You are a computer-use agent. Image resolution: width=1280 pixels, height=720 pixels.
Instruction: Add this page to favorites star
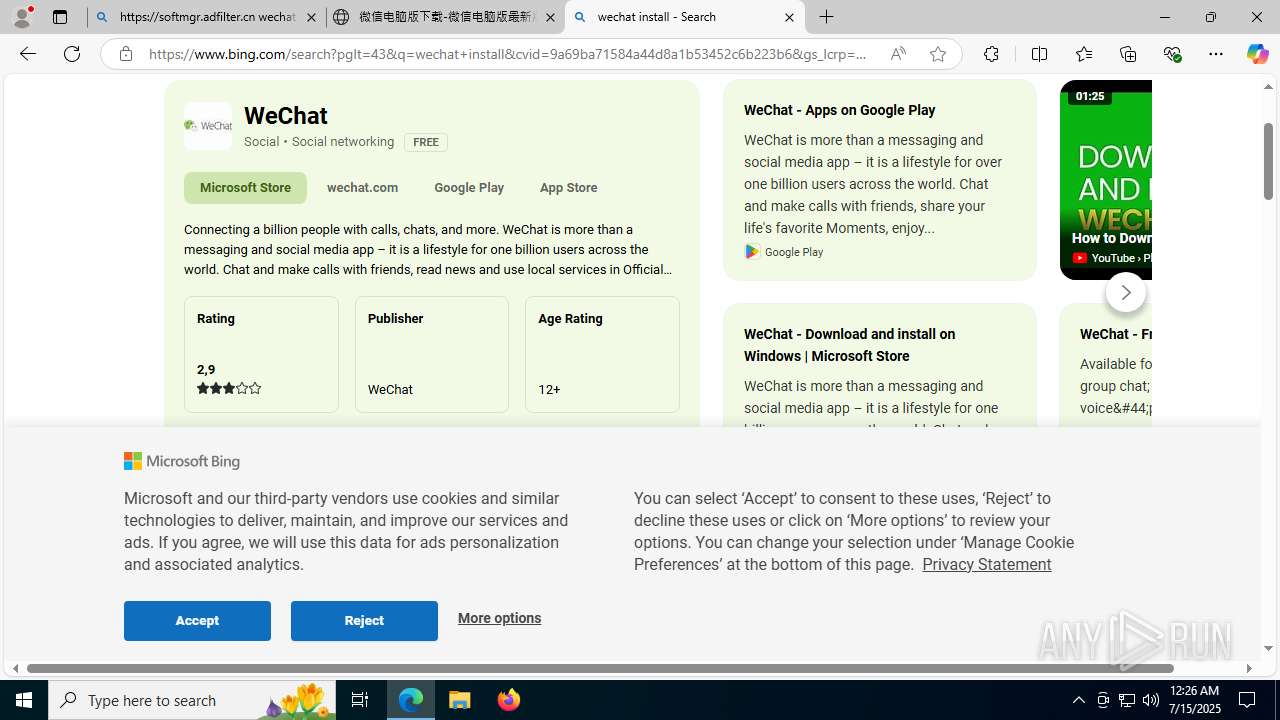coord(938,54)
